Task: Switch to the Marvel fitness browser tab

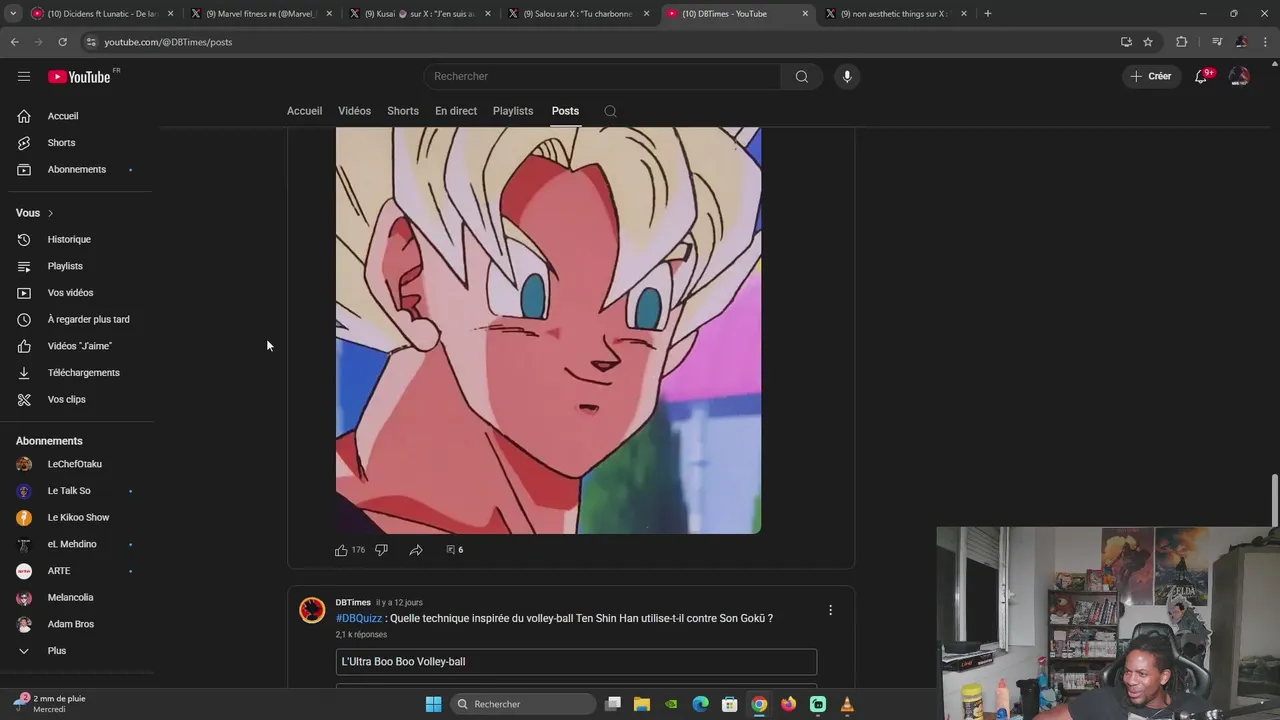Action: point(260,14)
